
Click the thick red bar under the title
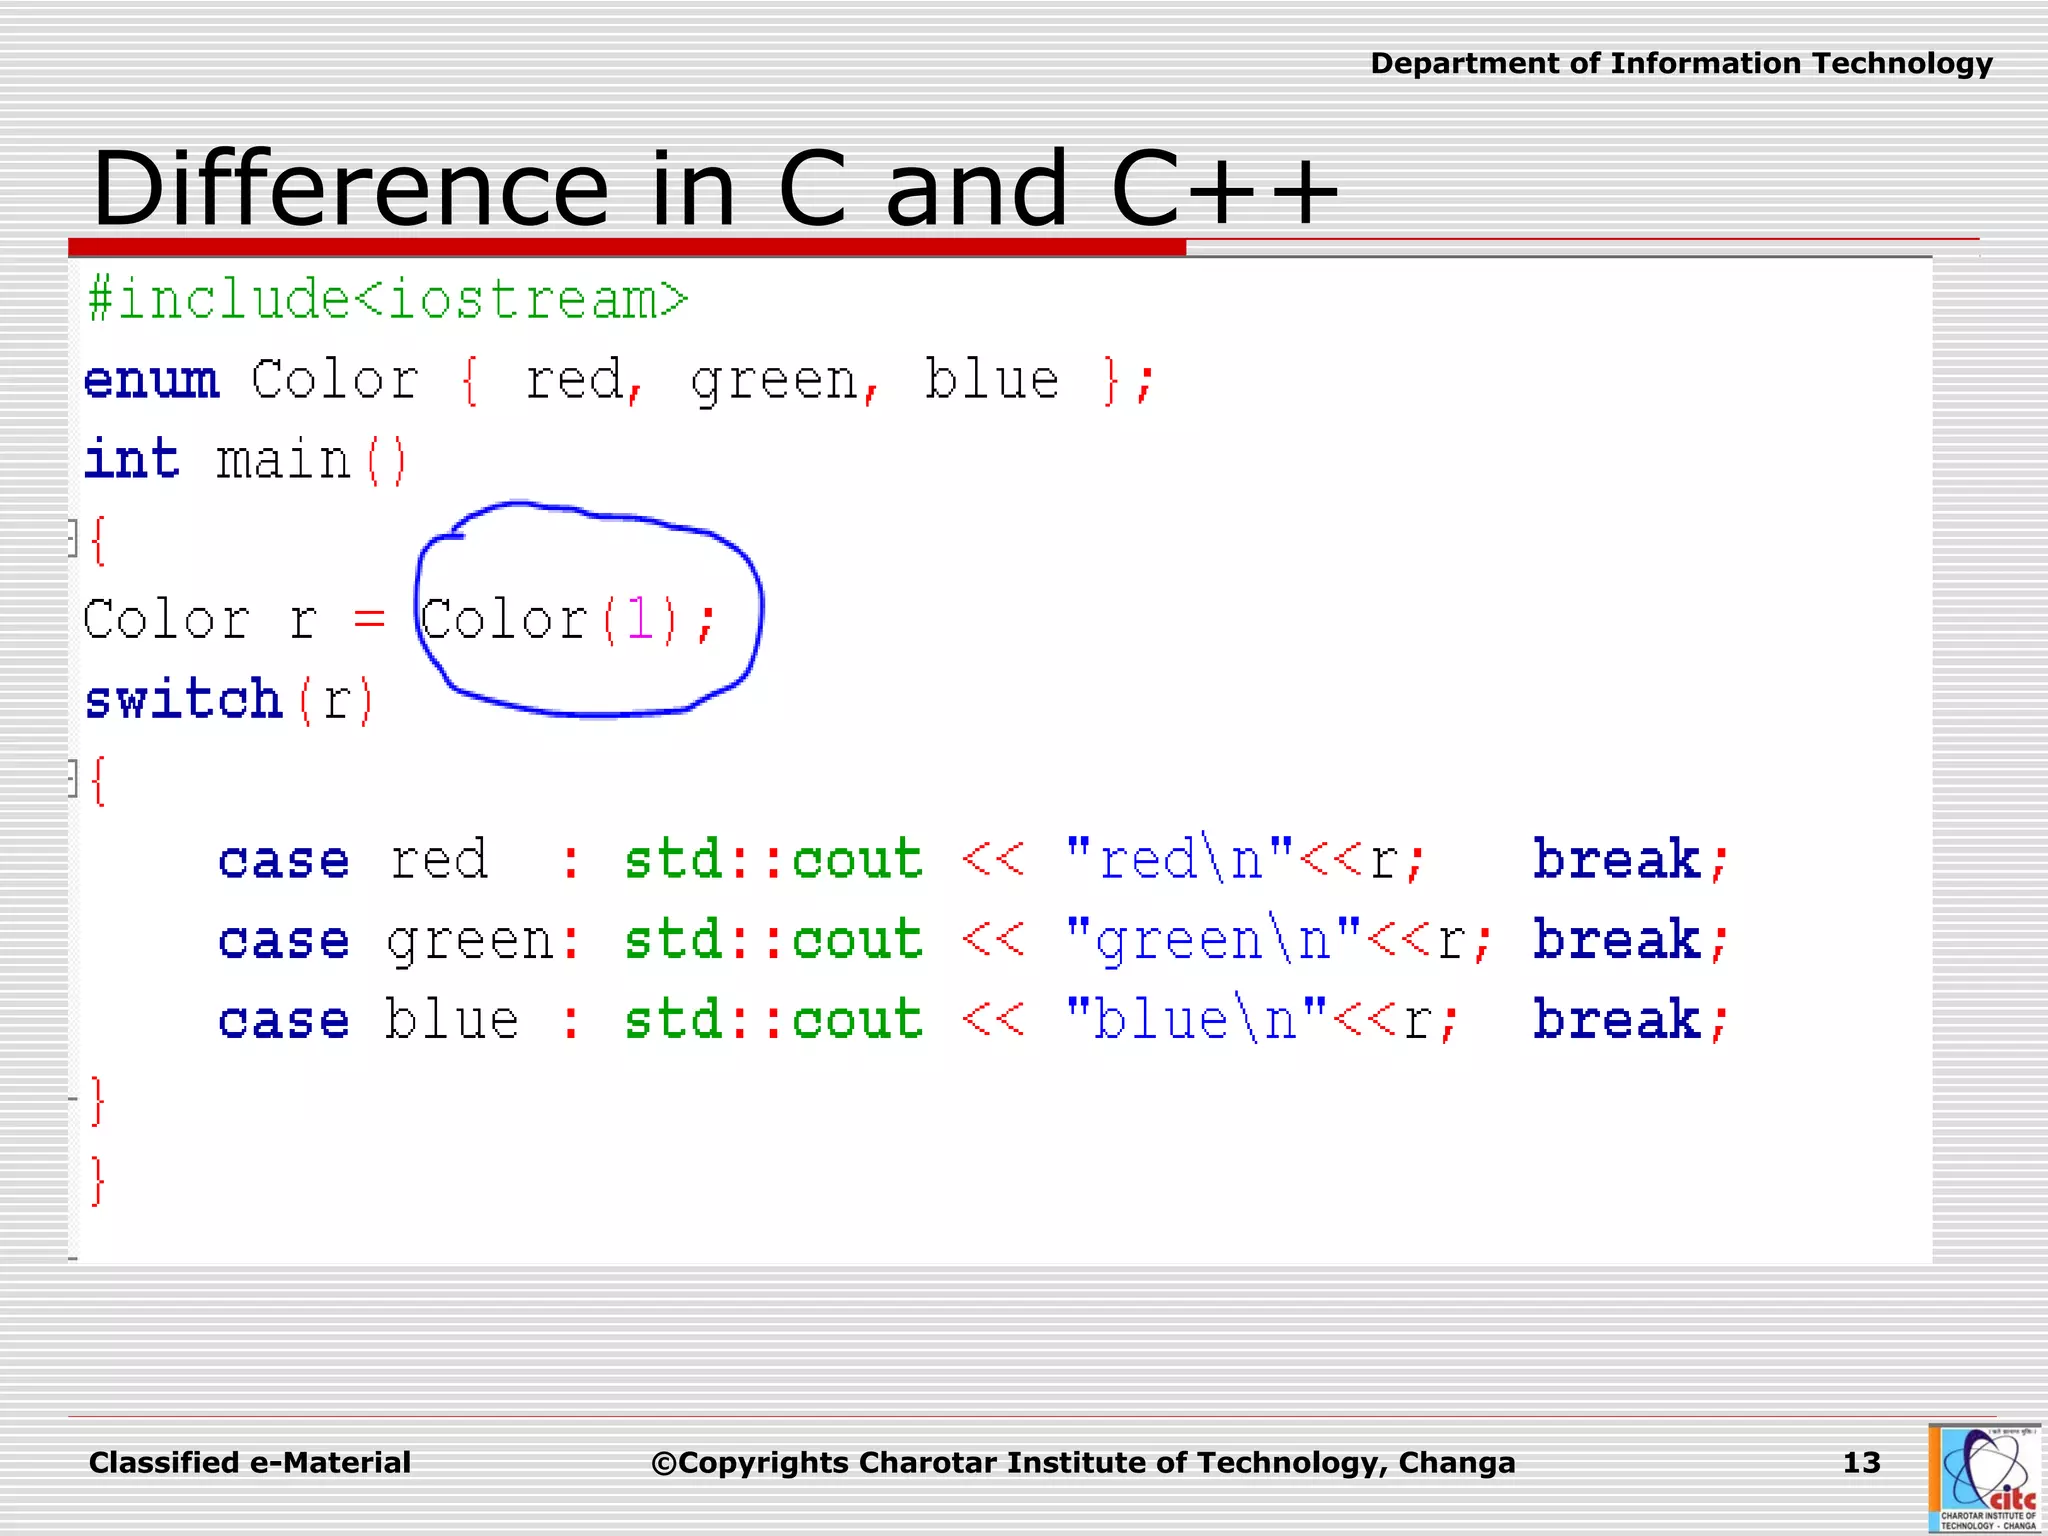point(626,247)
